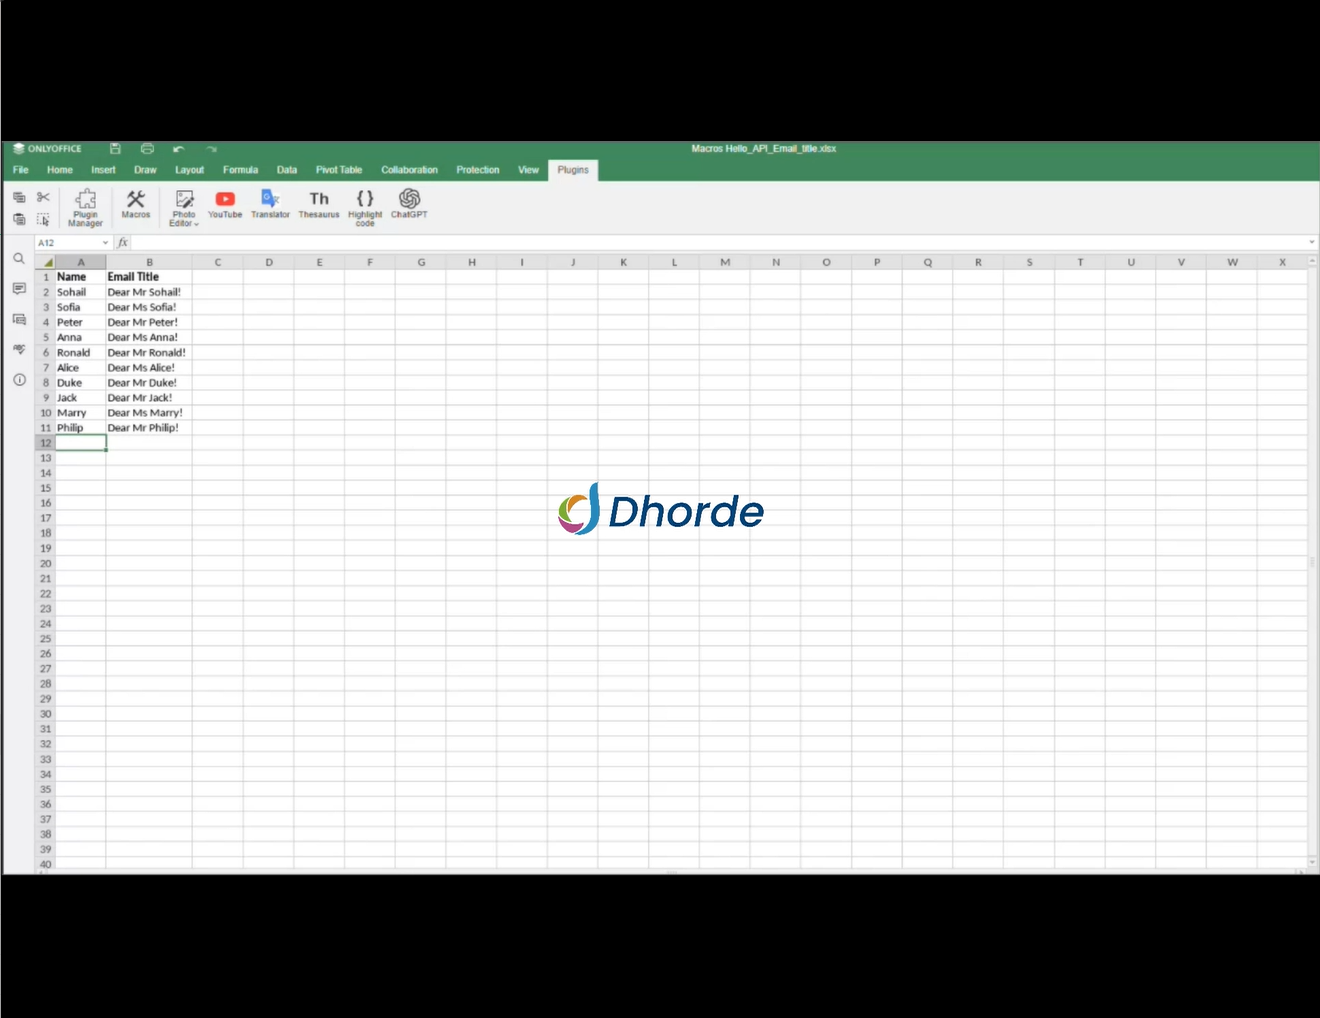Image resolution: width=1320 pixels, height=1018 pixels.
Task: Open the Thesaurus plugin
Action: (x=319, y=204)
